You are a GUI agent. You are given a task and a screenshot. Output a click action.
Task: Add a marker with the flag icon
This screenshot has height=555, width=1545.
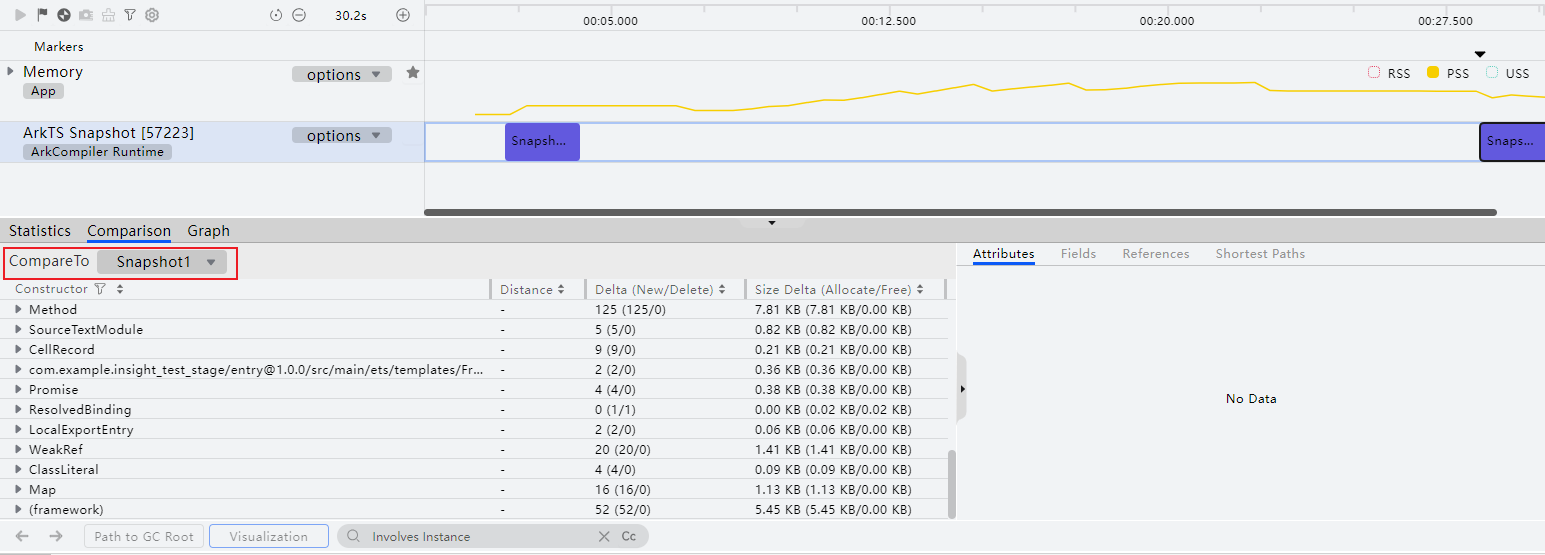(x=42, y=15)
